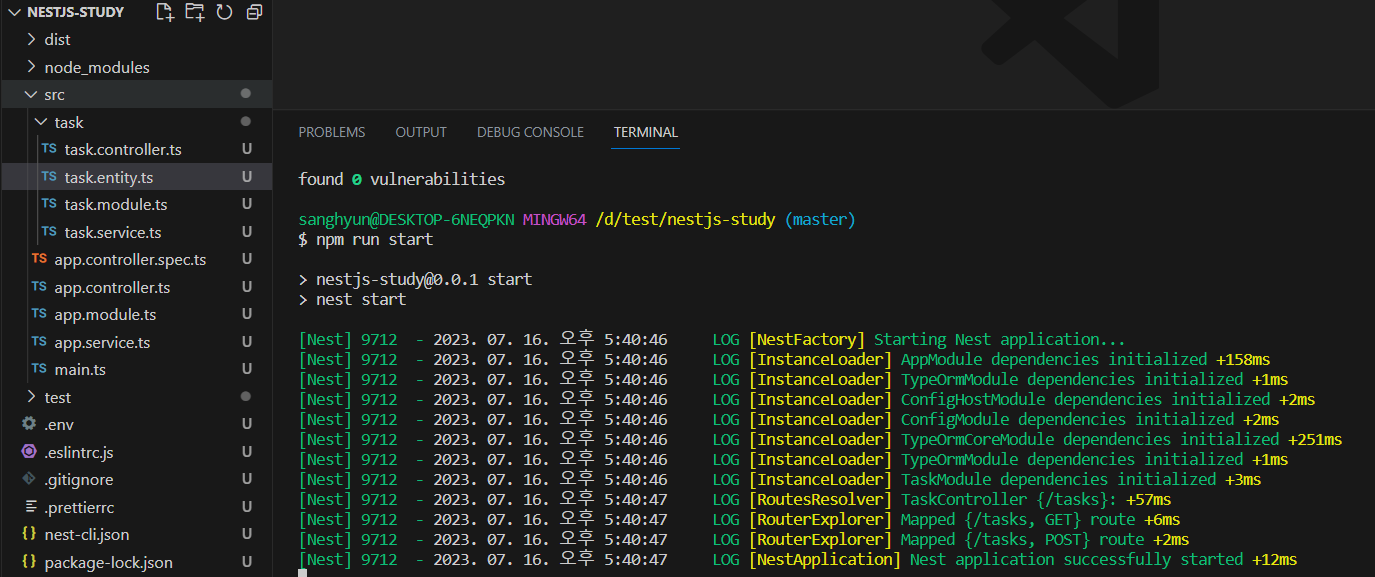Open app.controller.ts file
Viewport: 1375px width, 577px height.
point(112,287)
